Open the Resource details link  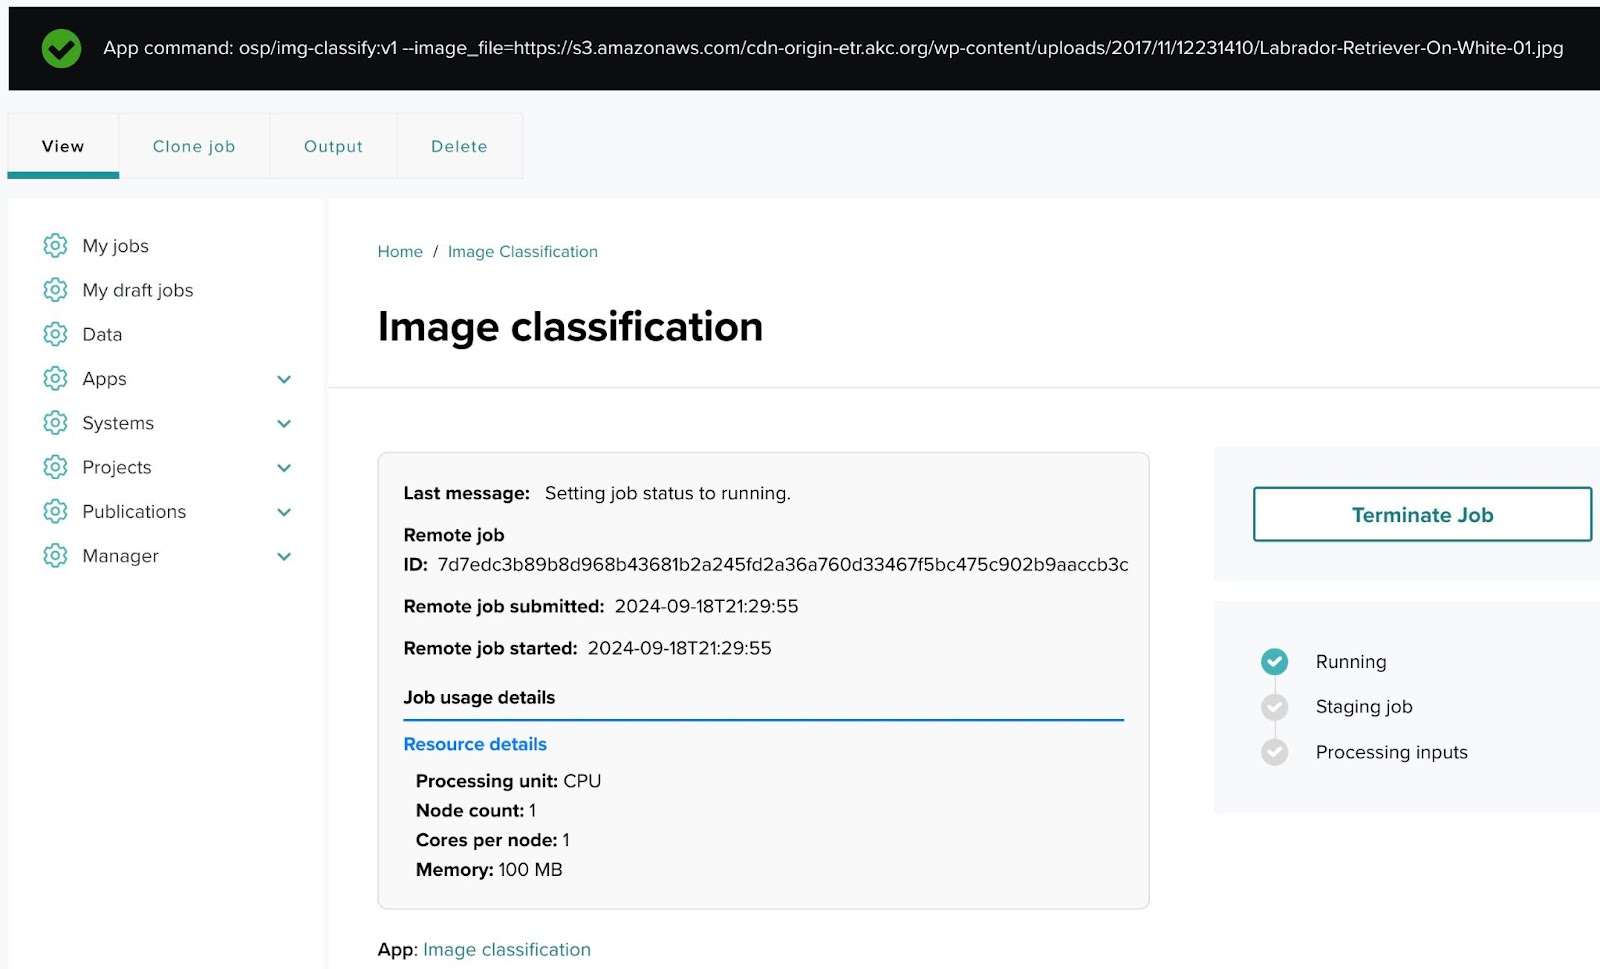475,744
